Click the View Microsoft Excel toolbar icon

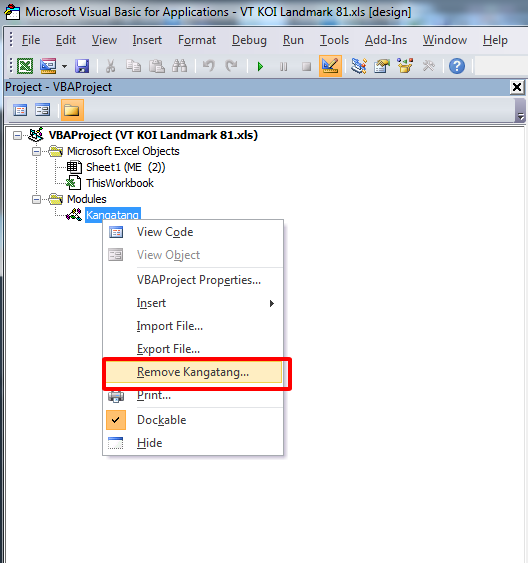[25, 66]
